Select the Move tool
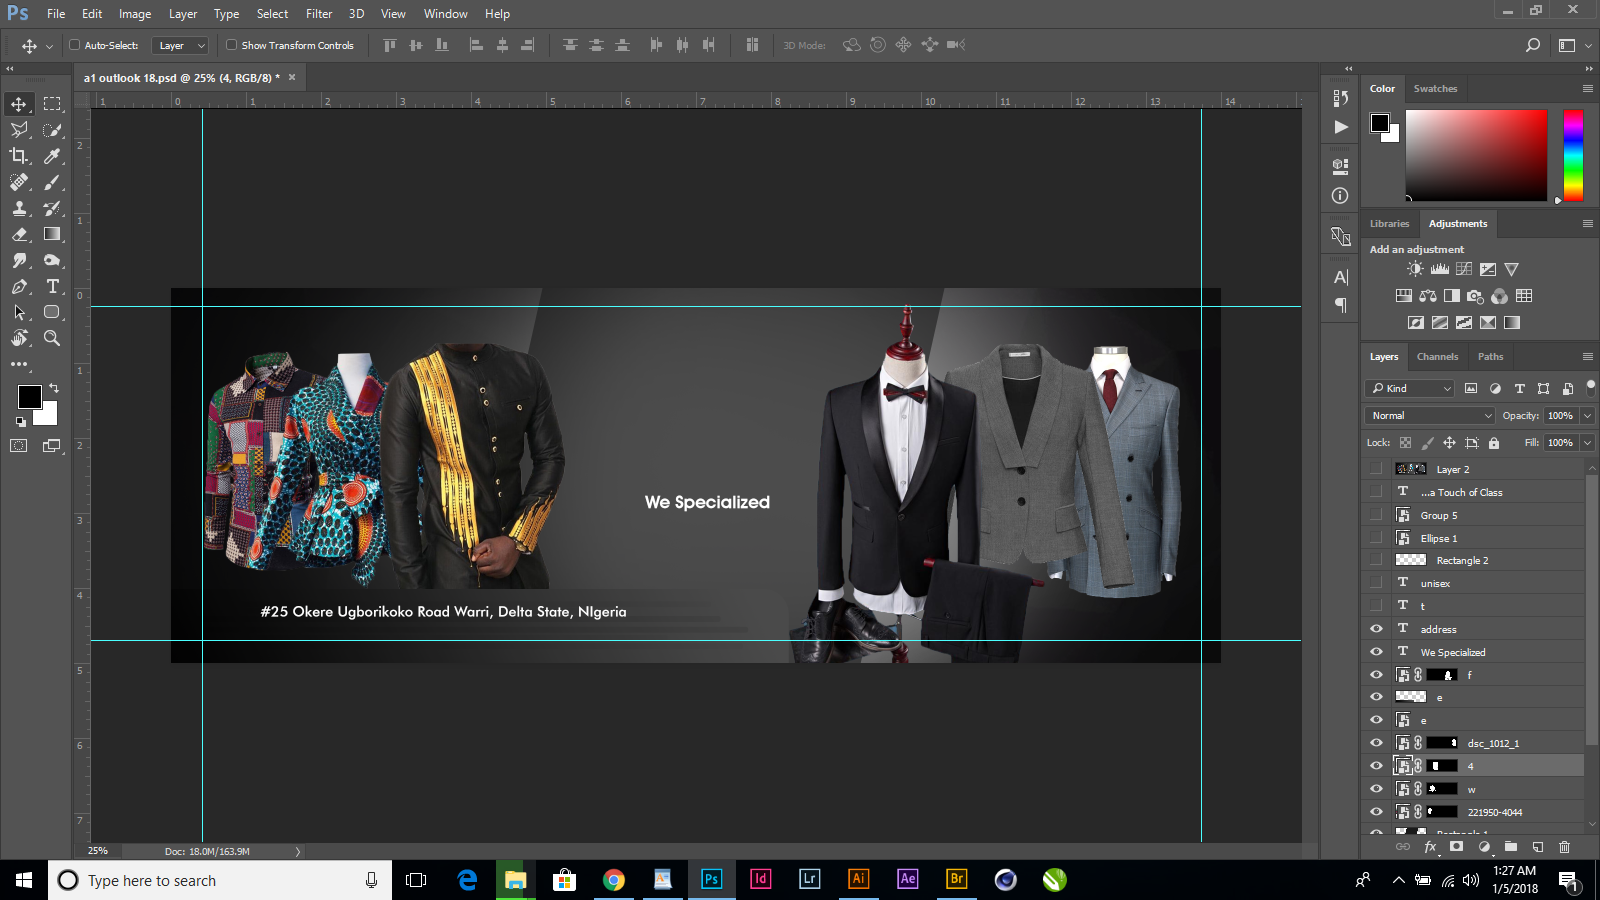Screen dimensions: 1600x900 18,103
